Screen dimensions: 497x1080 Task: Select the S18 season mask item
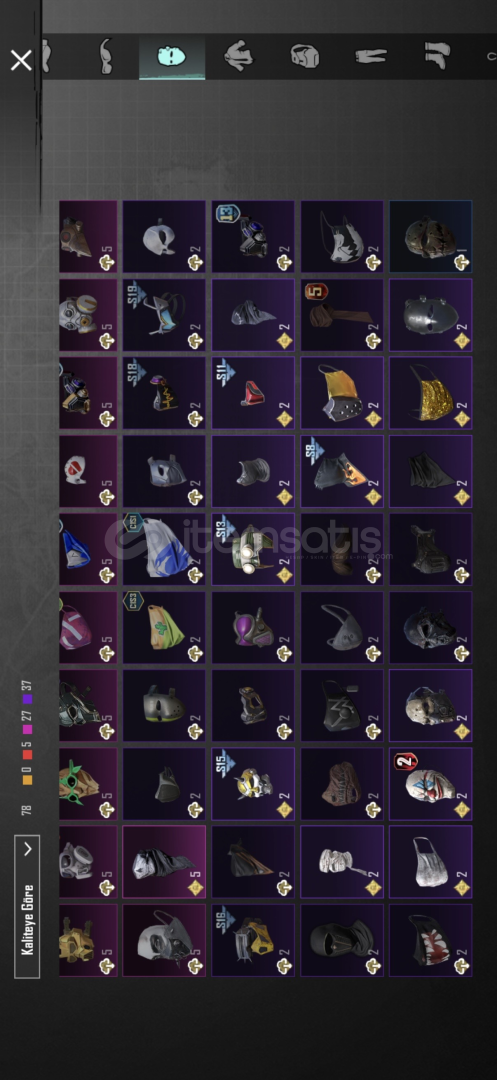(164, 393)
